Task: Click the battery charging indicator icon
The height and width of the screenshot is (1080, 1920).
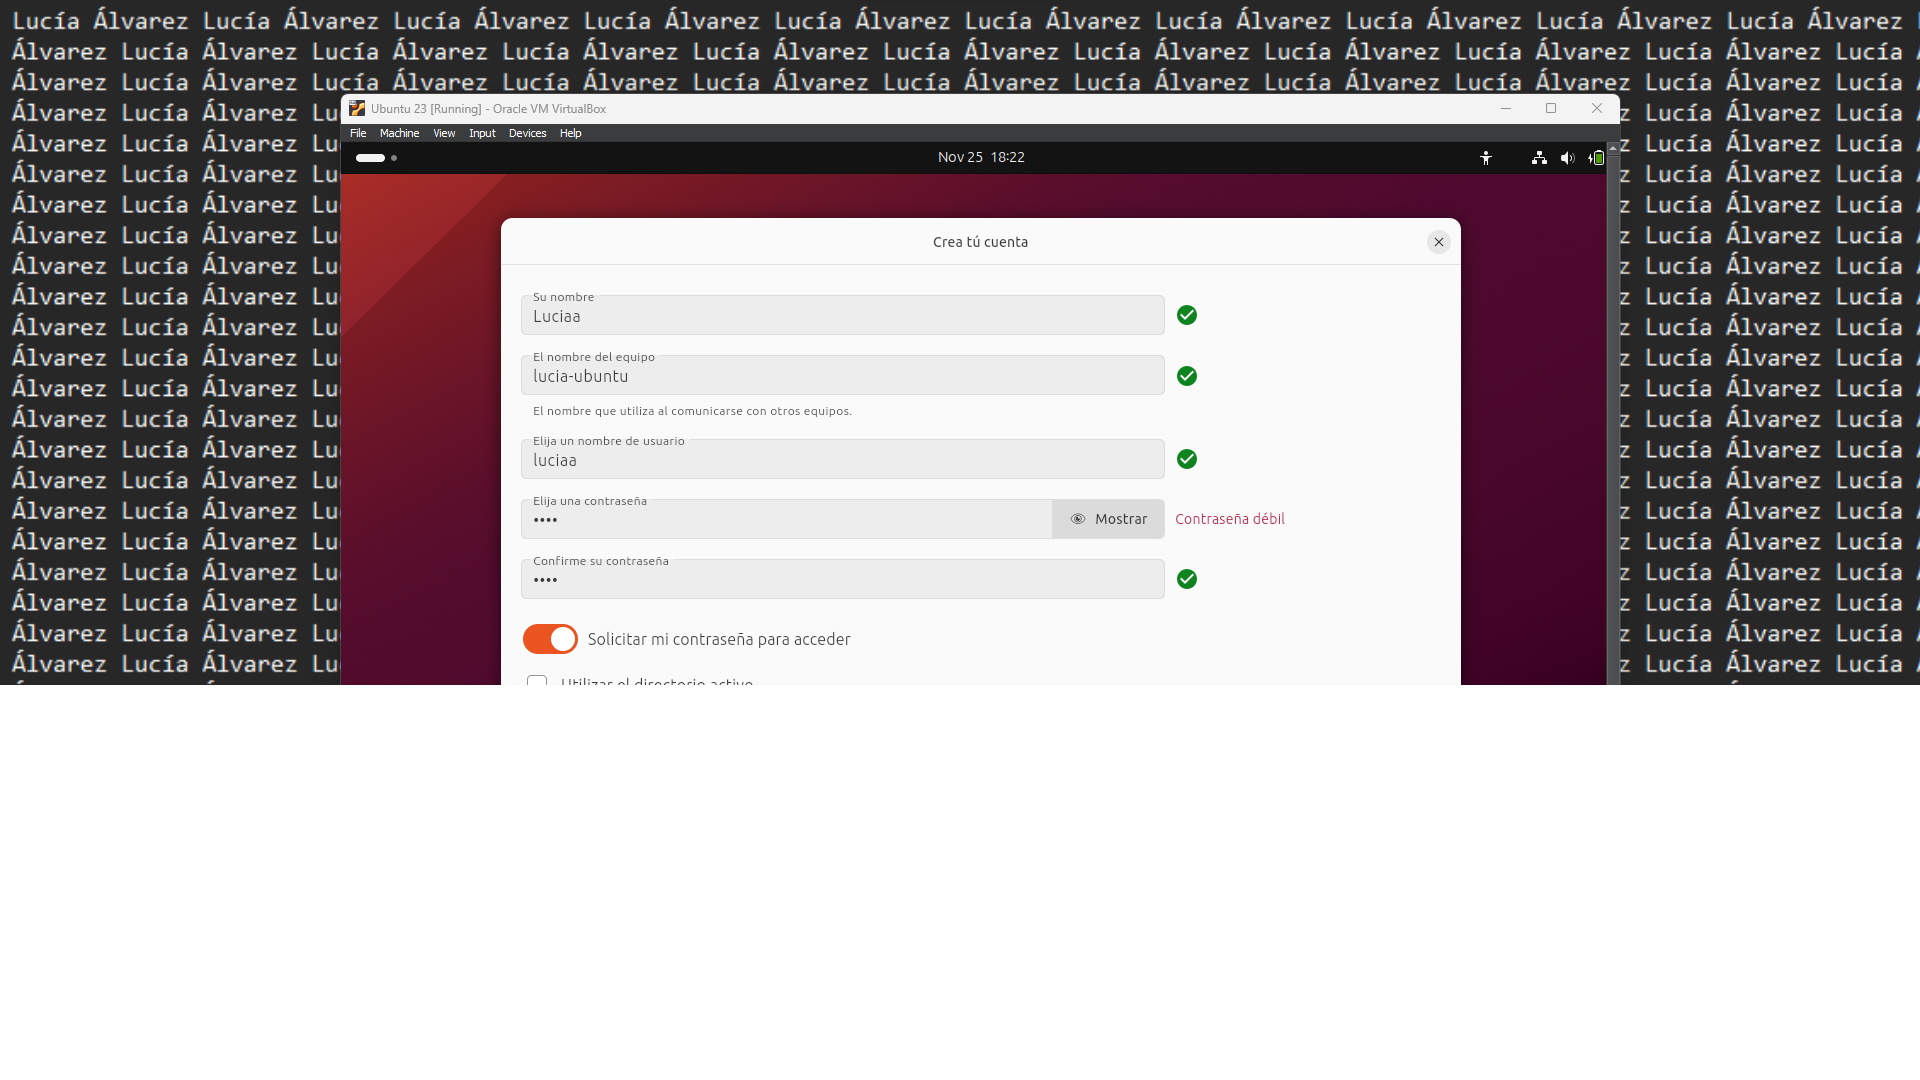Action: point(1596,158)
